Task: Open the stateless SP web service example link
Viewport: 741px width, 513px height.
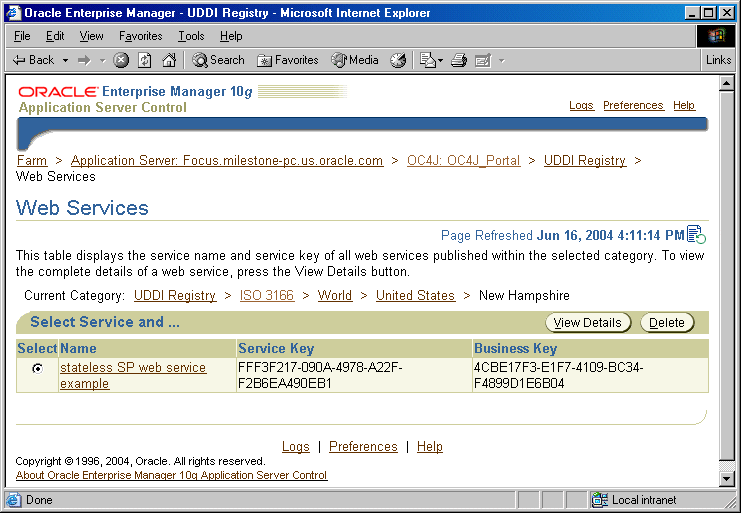Action: pos(133,376)
